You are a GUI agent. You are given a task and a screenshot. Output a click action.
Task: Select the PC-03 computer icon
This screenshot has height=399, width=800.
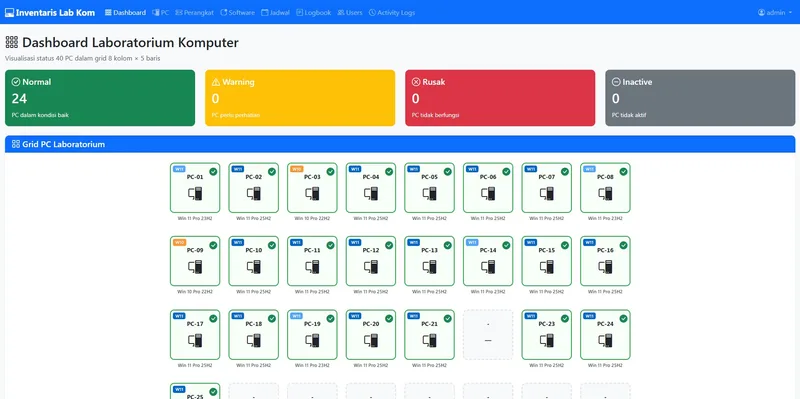point(312,193)
